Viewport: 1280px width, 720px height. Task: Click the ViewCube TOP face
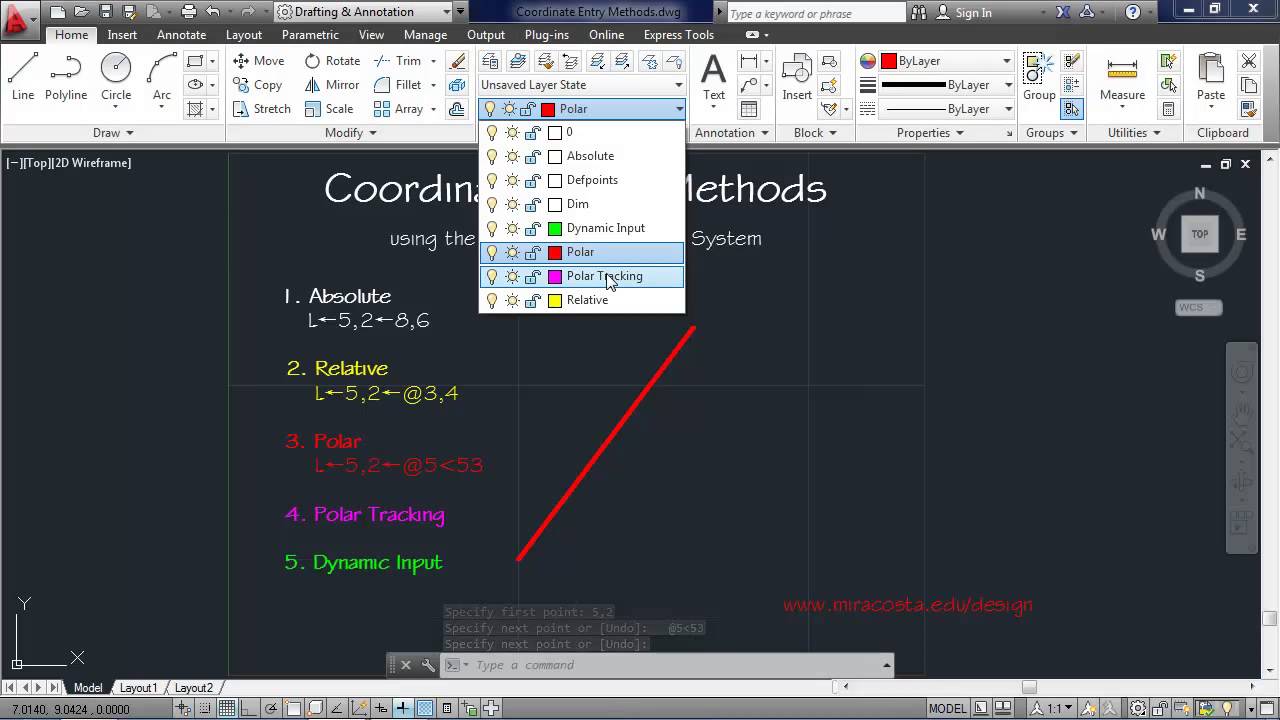point(1199,234)
